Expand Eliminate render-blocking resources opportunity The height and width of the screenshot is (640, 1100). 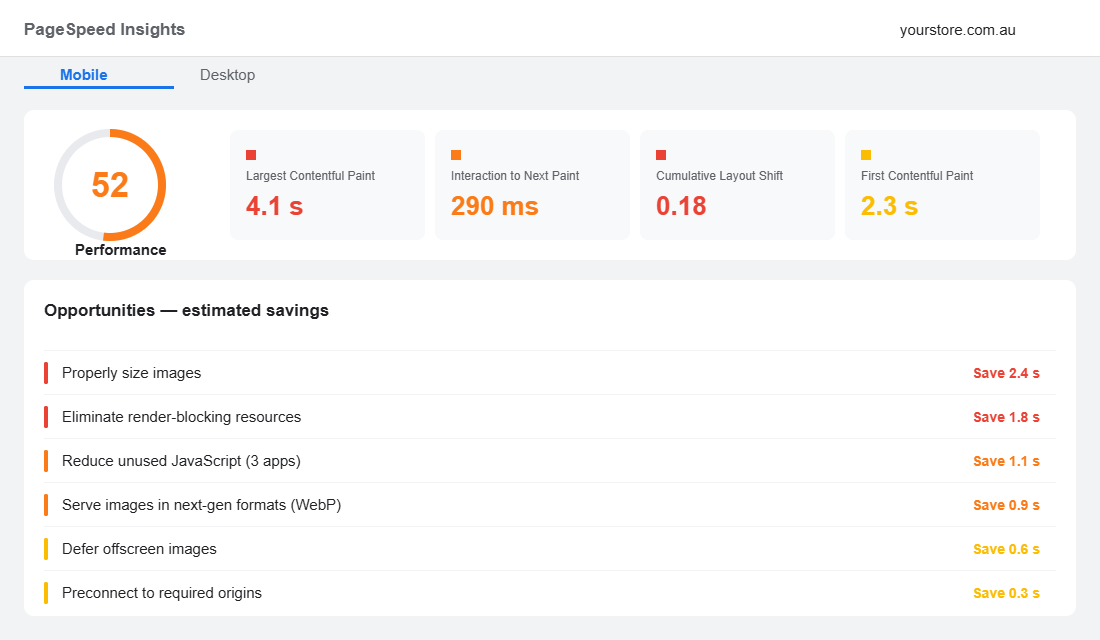coord(549,417)
